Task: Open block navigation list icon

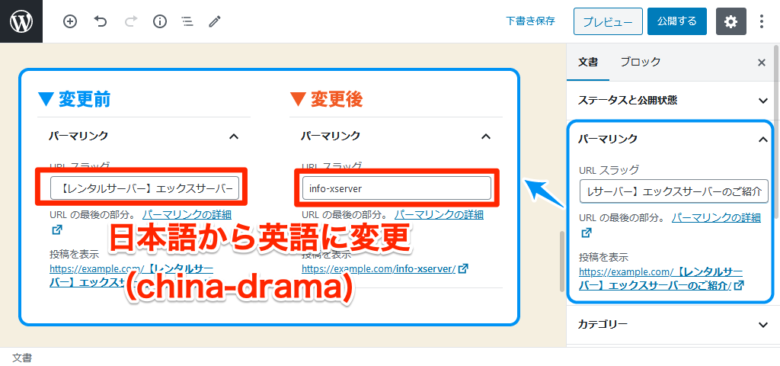Action: pos(187,21)
